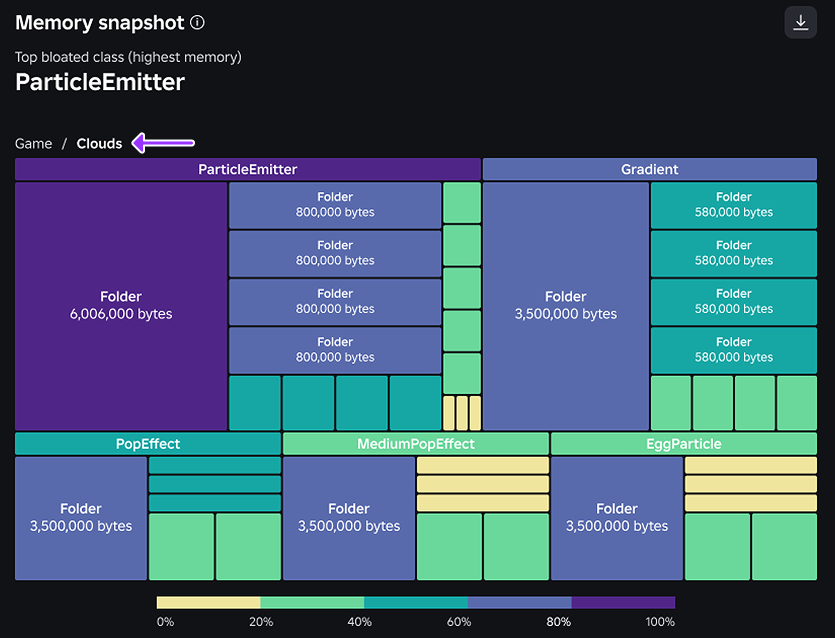Image resolution: width=835 pixels, height=638 pixels.
Task: Open the 6,006,000 bytes Folder tile
Action: (121, 306)
